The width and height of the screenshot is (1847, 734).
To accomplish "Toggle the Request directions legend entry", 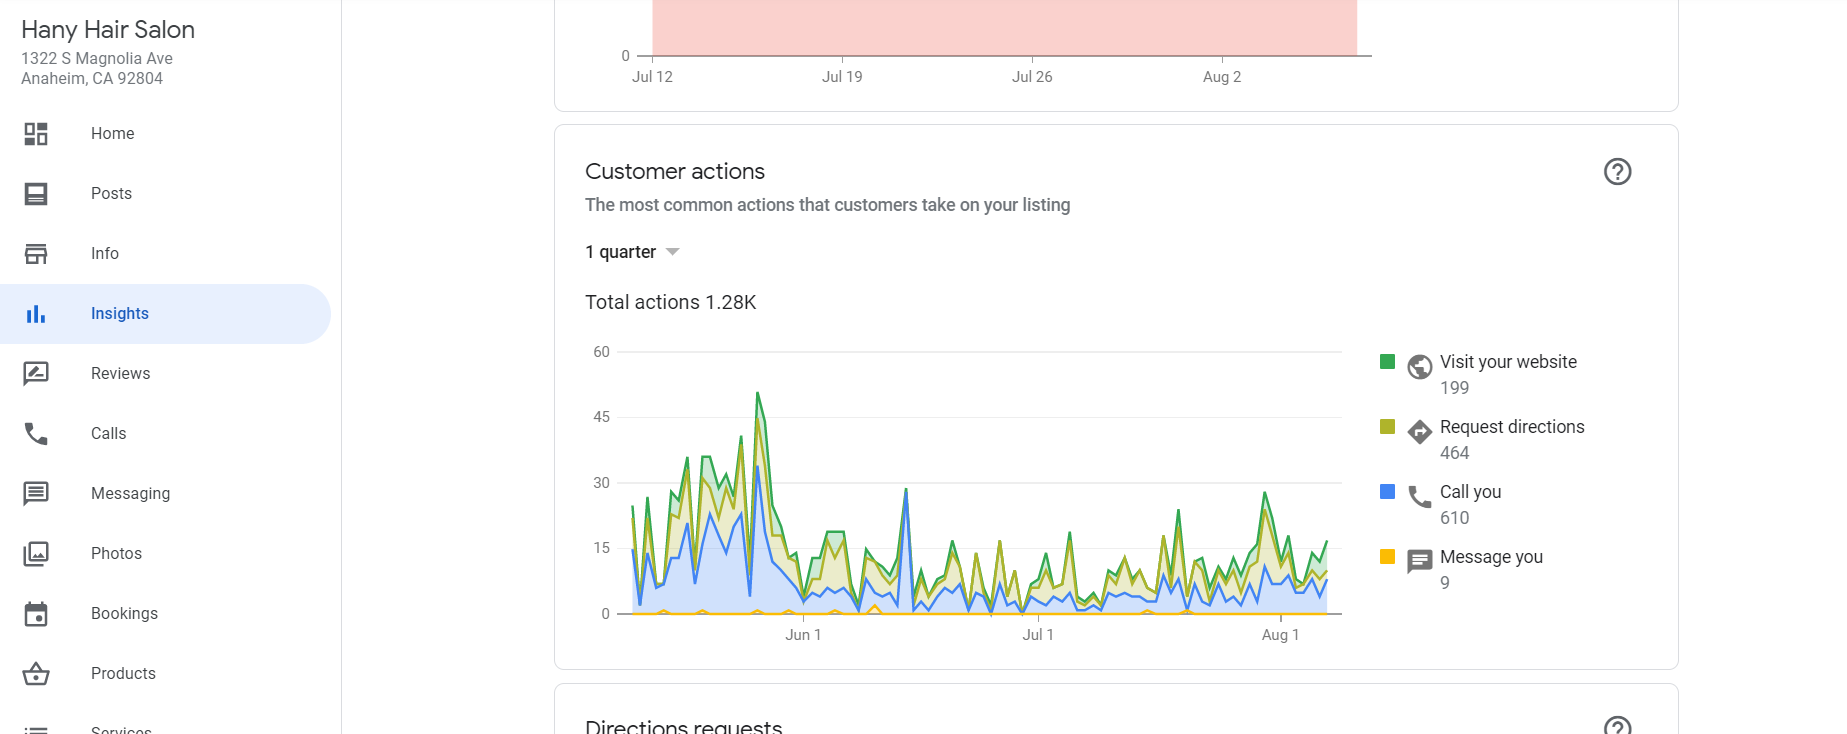I will tap(1511, 427).
